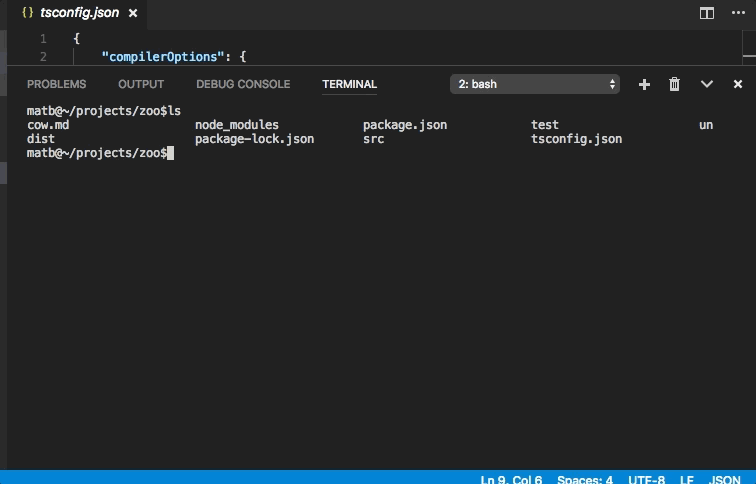Click 'tsconfig.json' in terminal listing
The width and height of the screenshot is (756, 484).
coord(577,139)
